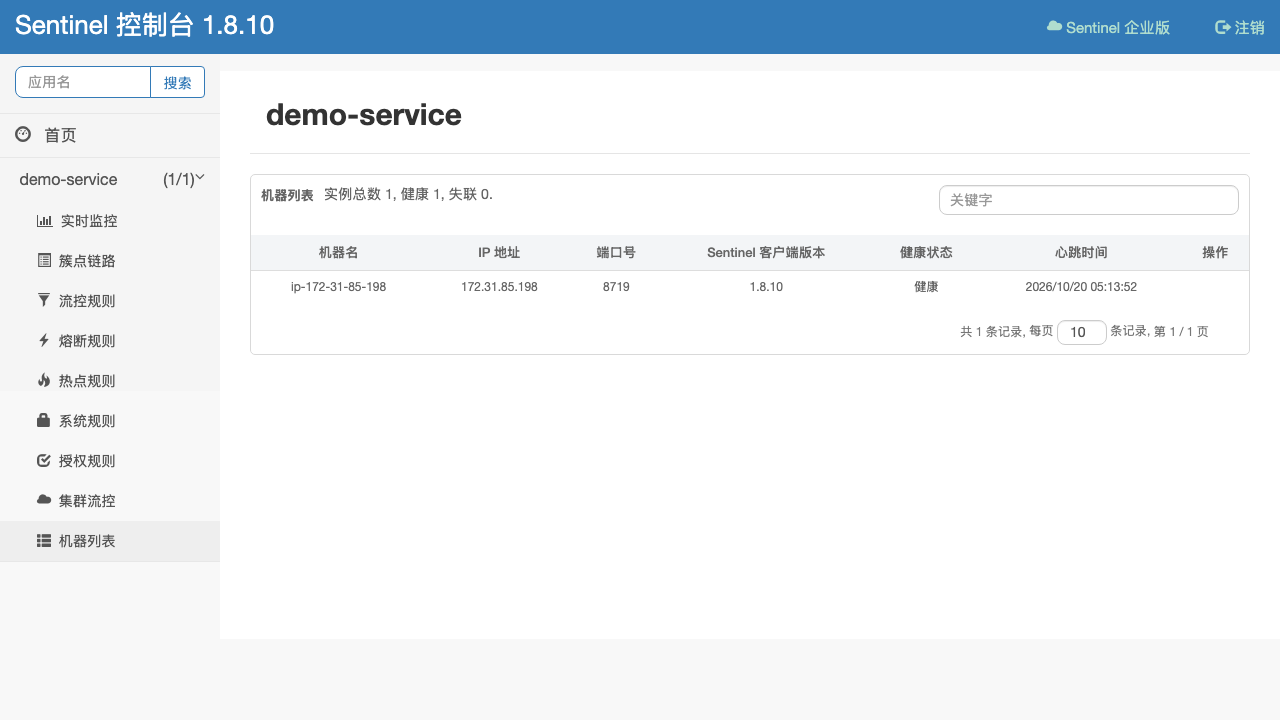The image size is (1280, 720).
Task: Click the 健康状态 column header
Action: pos(926,253)
